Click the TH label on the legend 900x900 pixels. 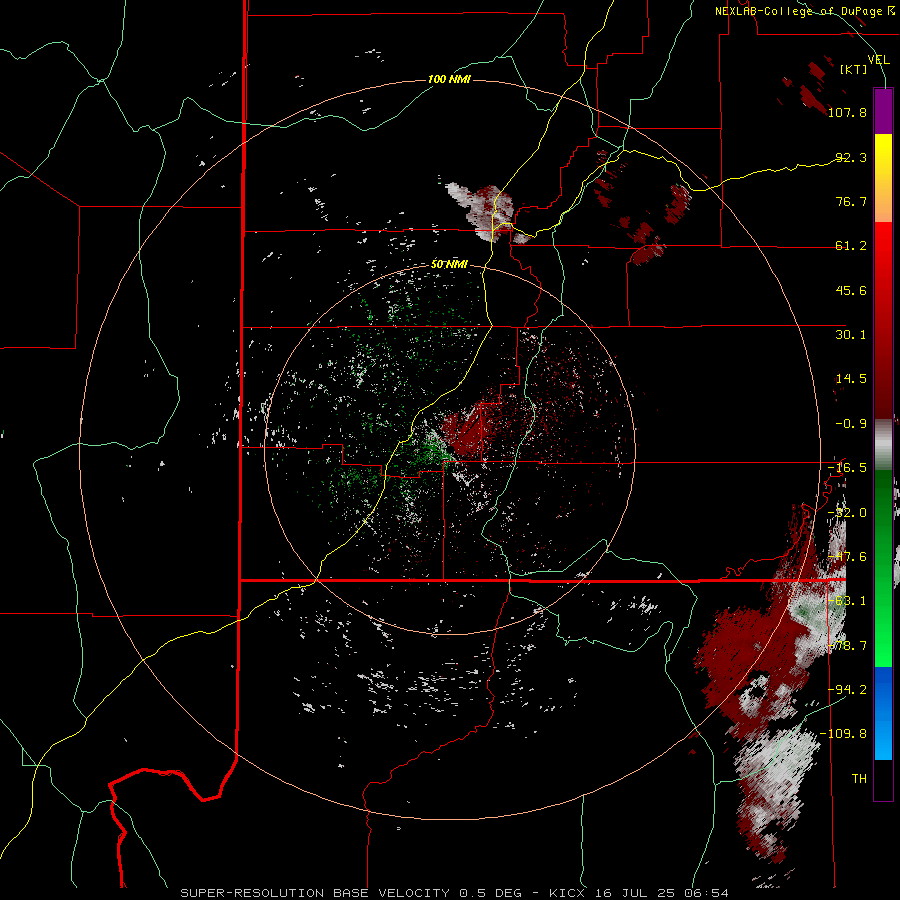(859, 779)
